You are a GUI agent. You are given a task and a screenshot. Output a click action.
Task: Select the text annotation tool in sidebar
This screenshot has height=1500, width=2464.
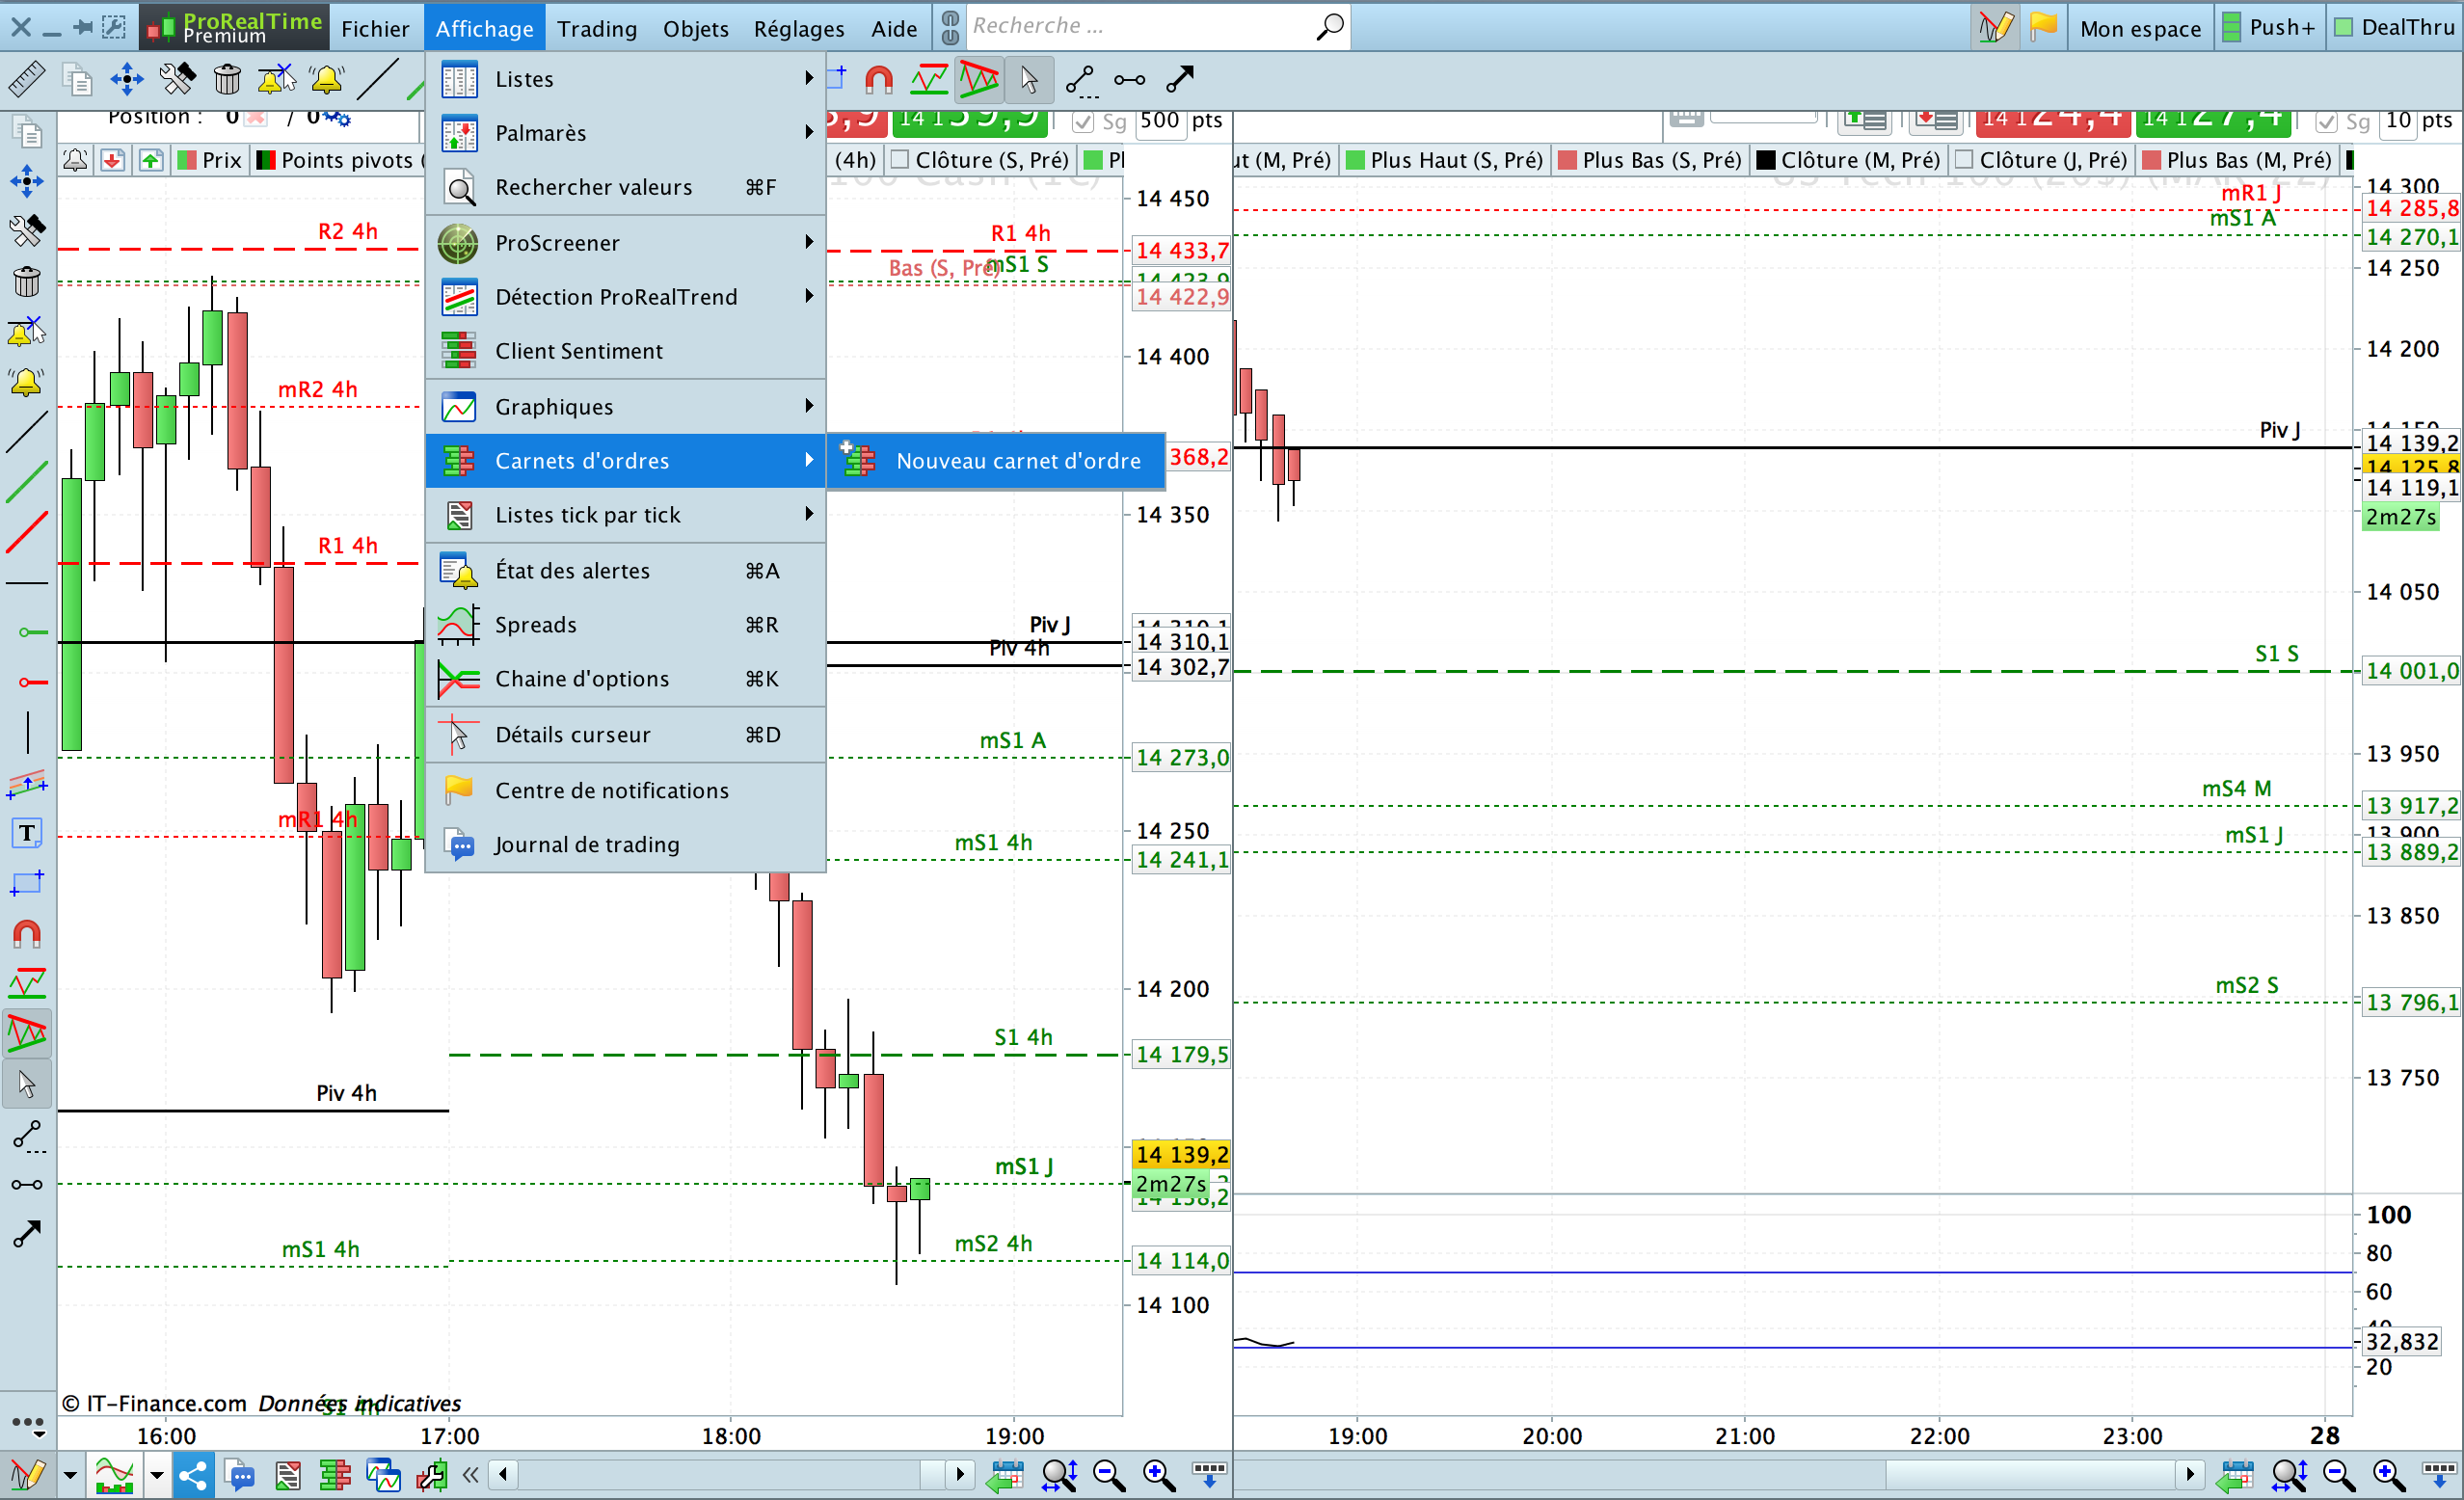(x=27, y=833)
